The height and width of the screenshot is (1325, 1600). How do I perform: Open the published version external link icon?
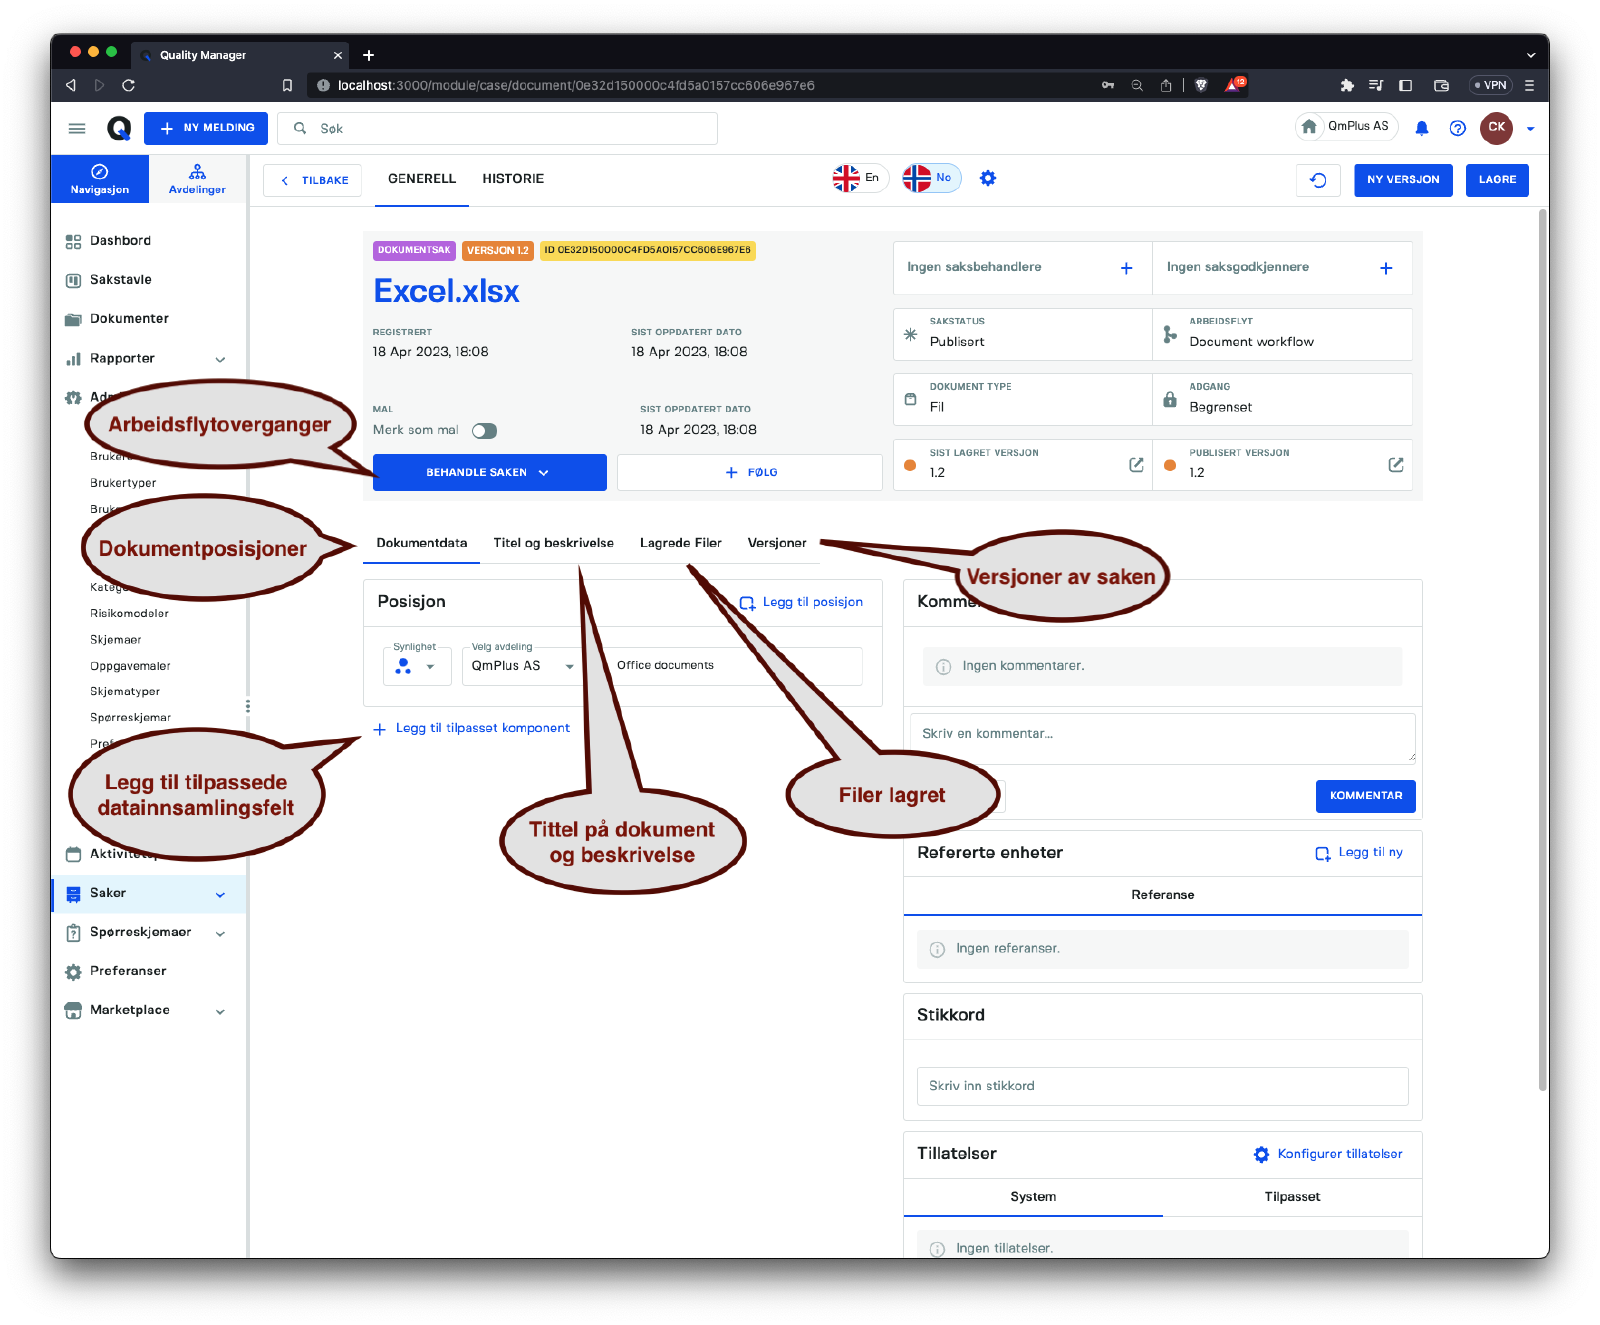1395,465
